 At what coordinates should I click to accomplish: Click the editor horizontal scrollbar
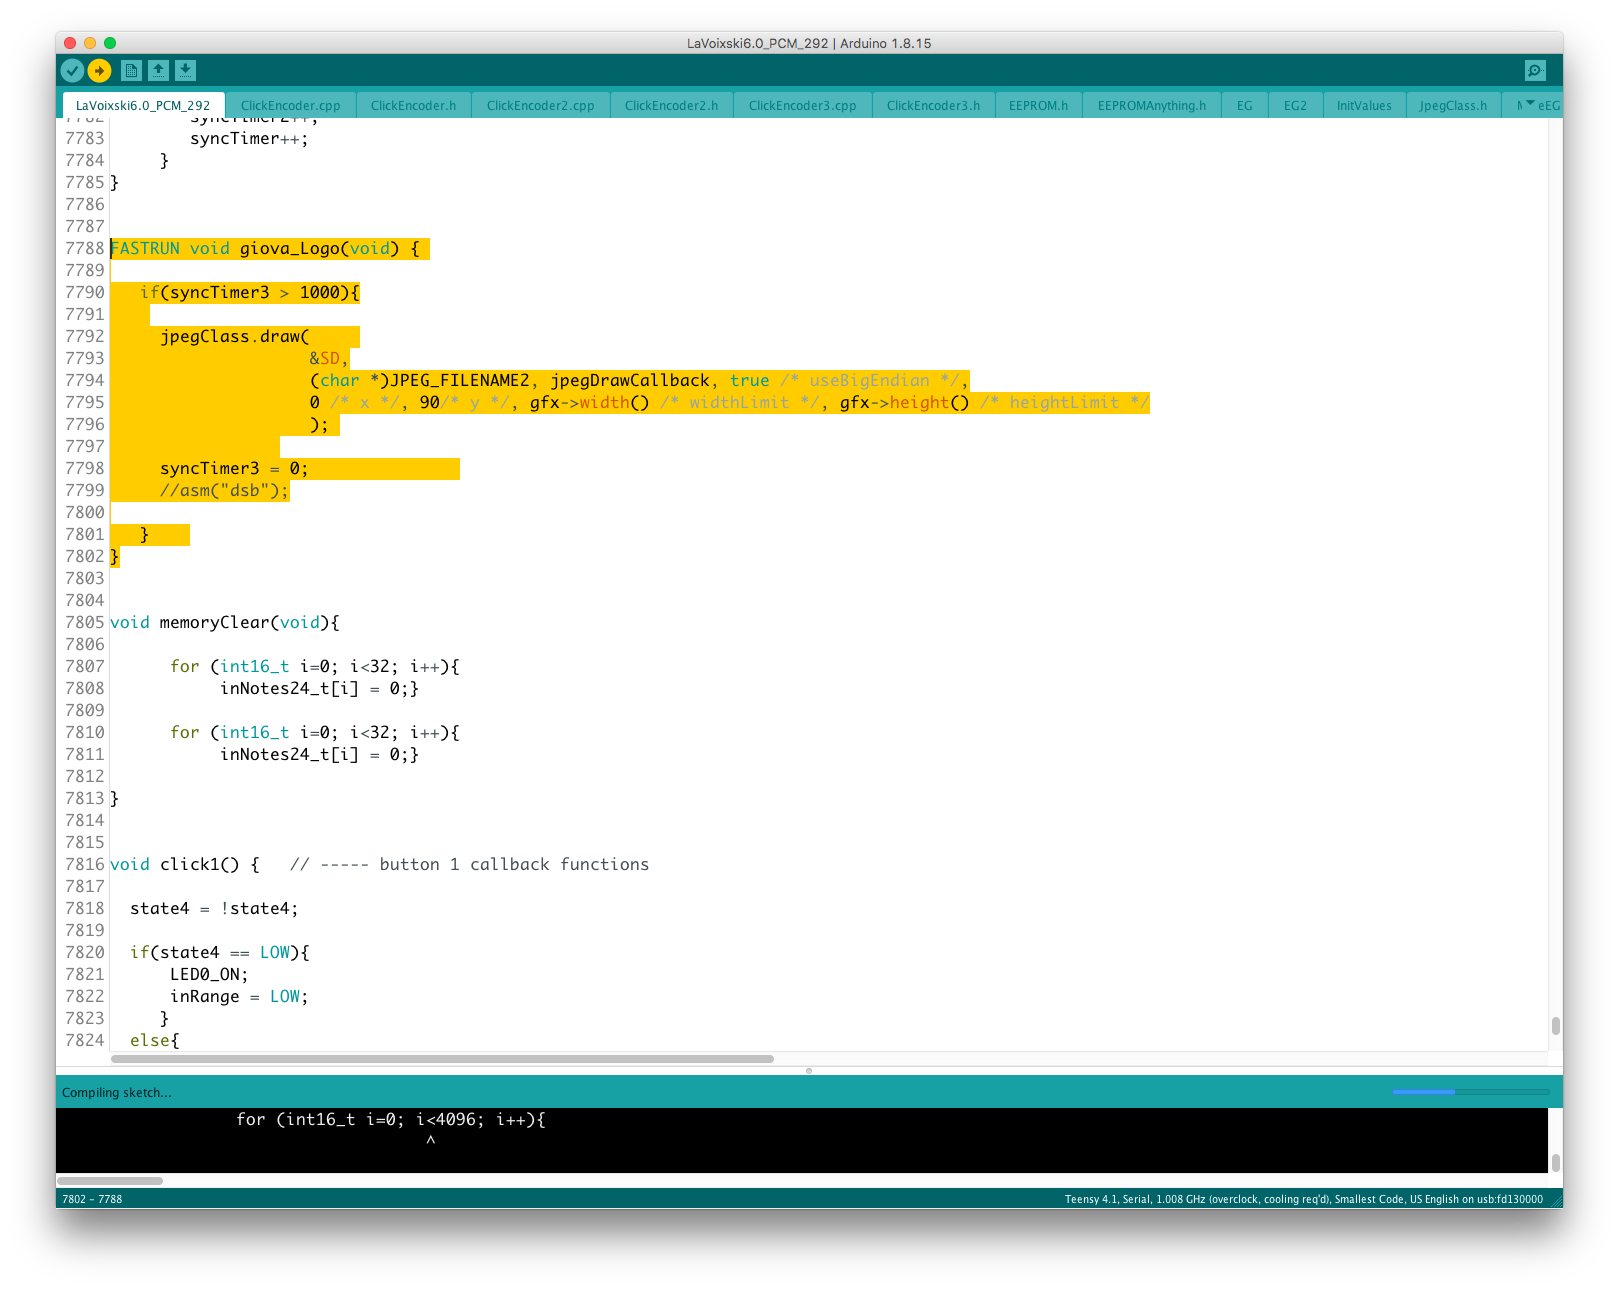click(442, 1058)
